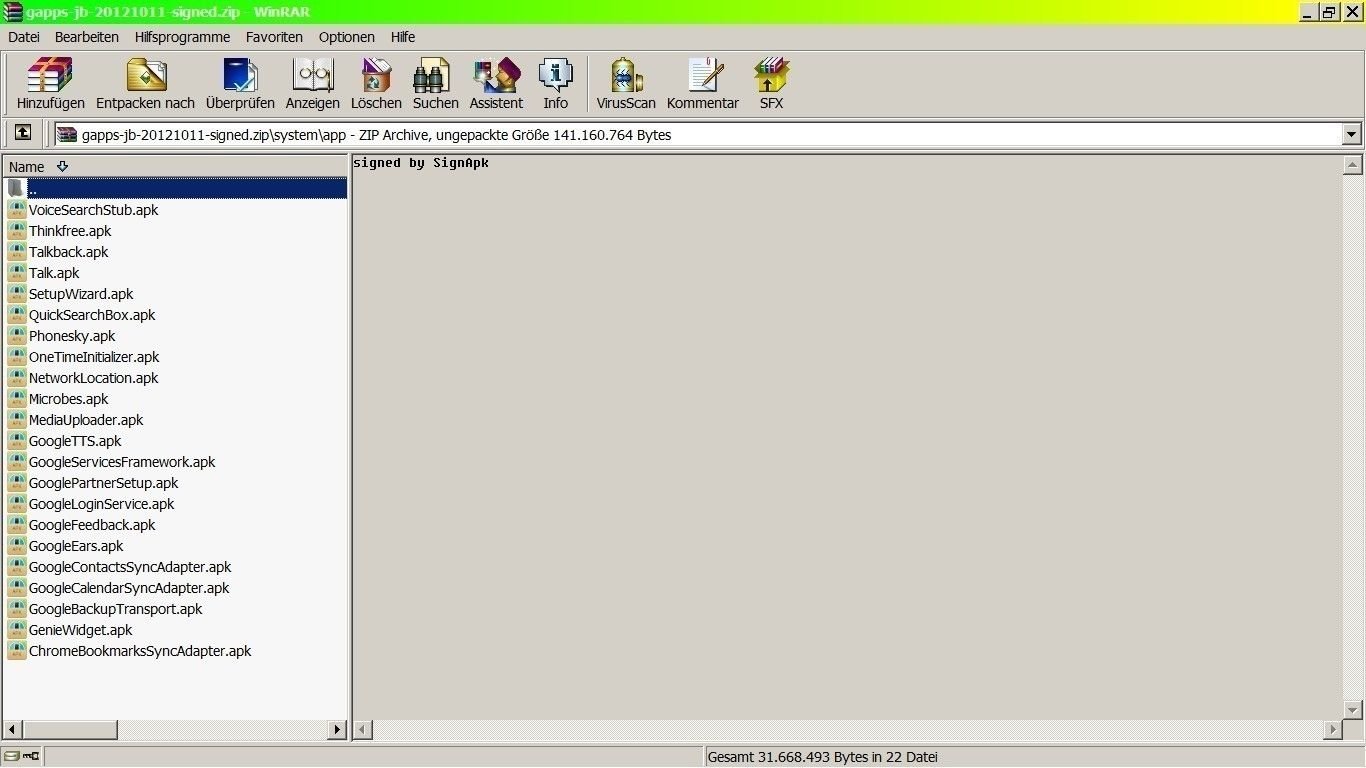Select GoogleServicesFramework.apk file
This screenshot has width=1366, height=768.
[122, 462]
